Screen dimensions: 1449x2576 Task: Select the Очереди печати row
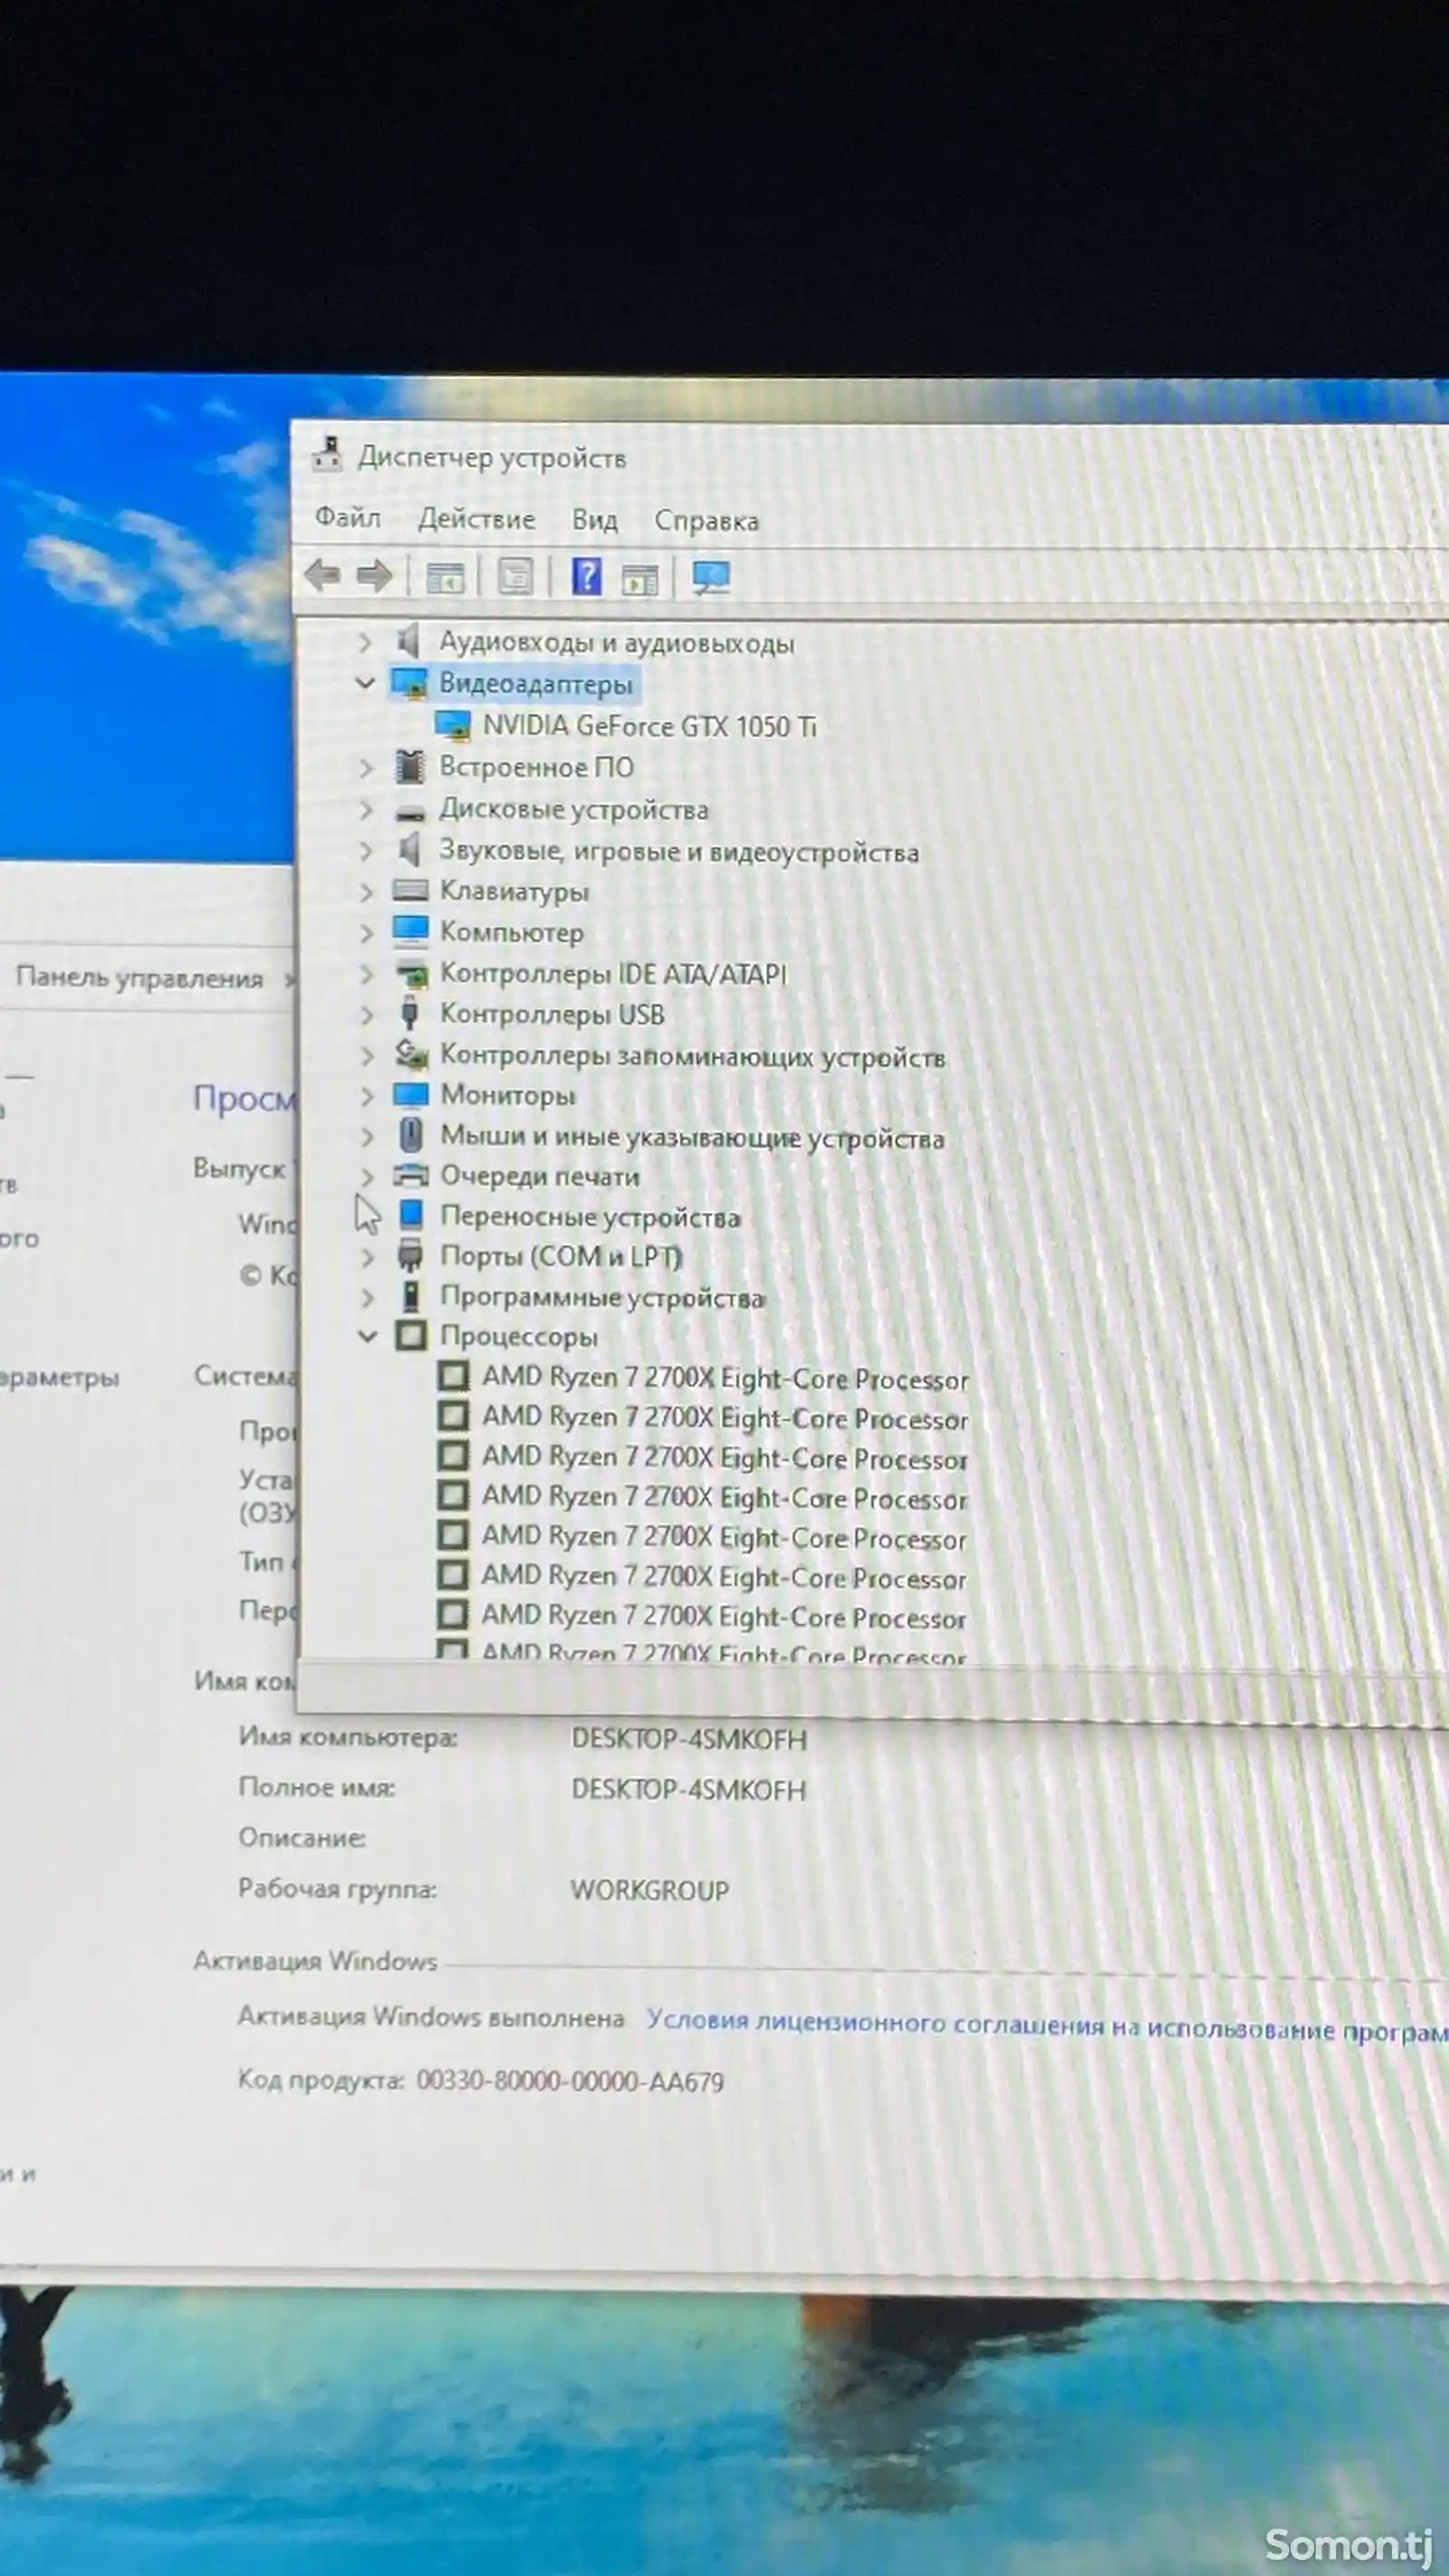tap(540, 1176)
